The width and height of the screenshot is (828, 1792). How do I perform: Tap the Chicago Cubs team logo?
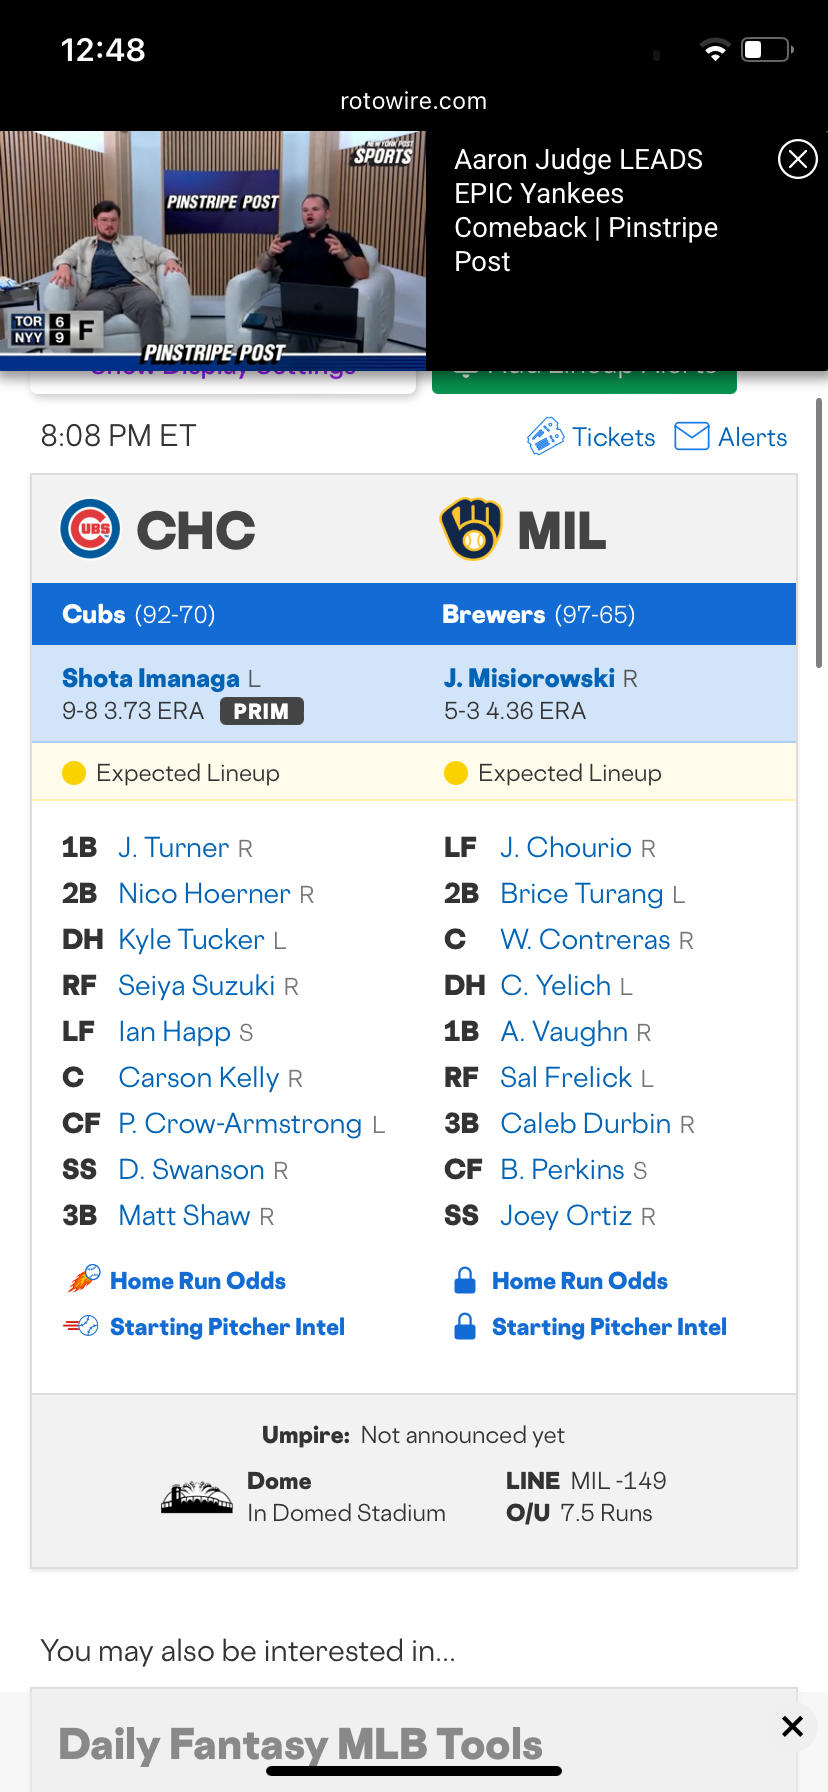coord(90,529)
